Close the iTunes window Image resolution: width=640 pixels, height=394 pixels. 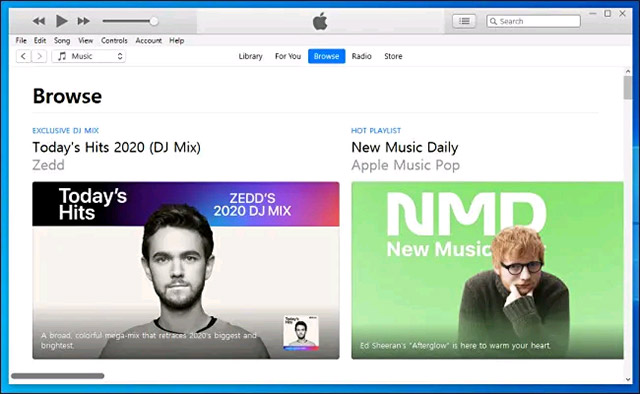click(x=622, y=14)
